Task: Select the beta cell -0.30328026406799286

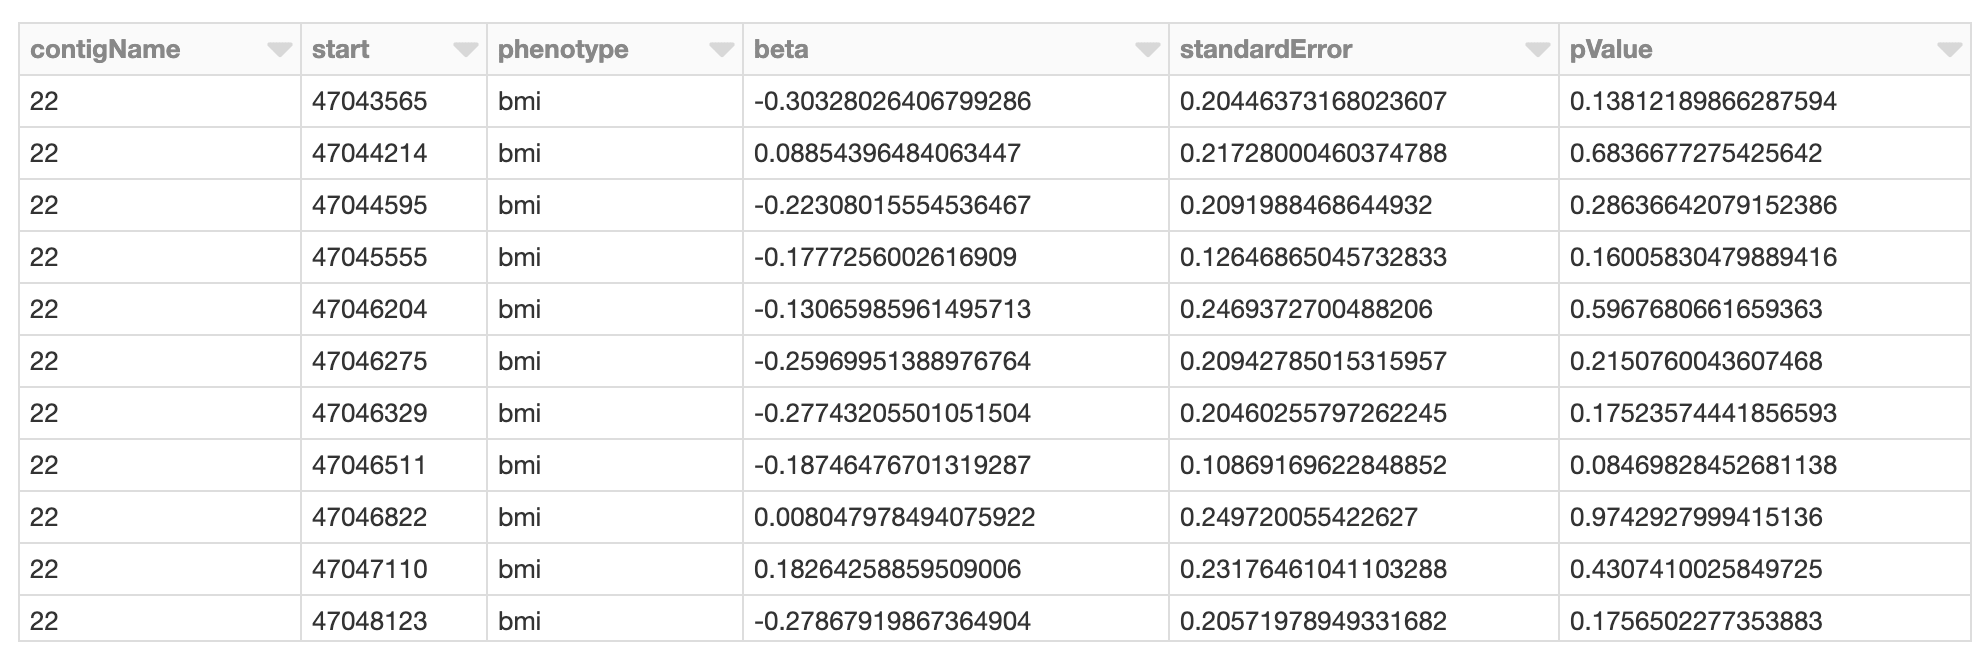Action: pyautogui.click(x=892, y=102)
